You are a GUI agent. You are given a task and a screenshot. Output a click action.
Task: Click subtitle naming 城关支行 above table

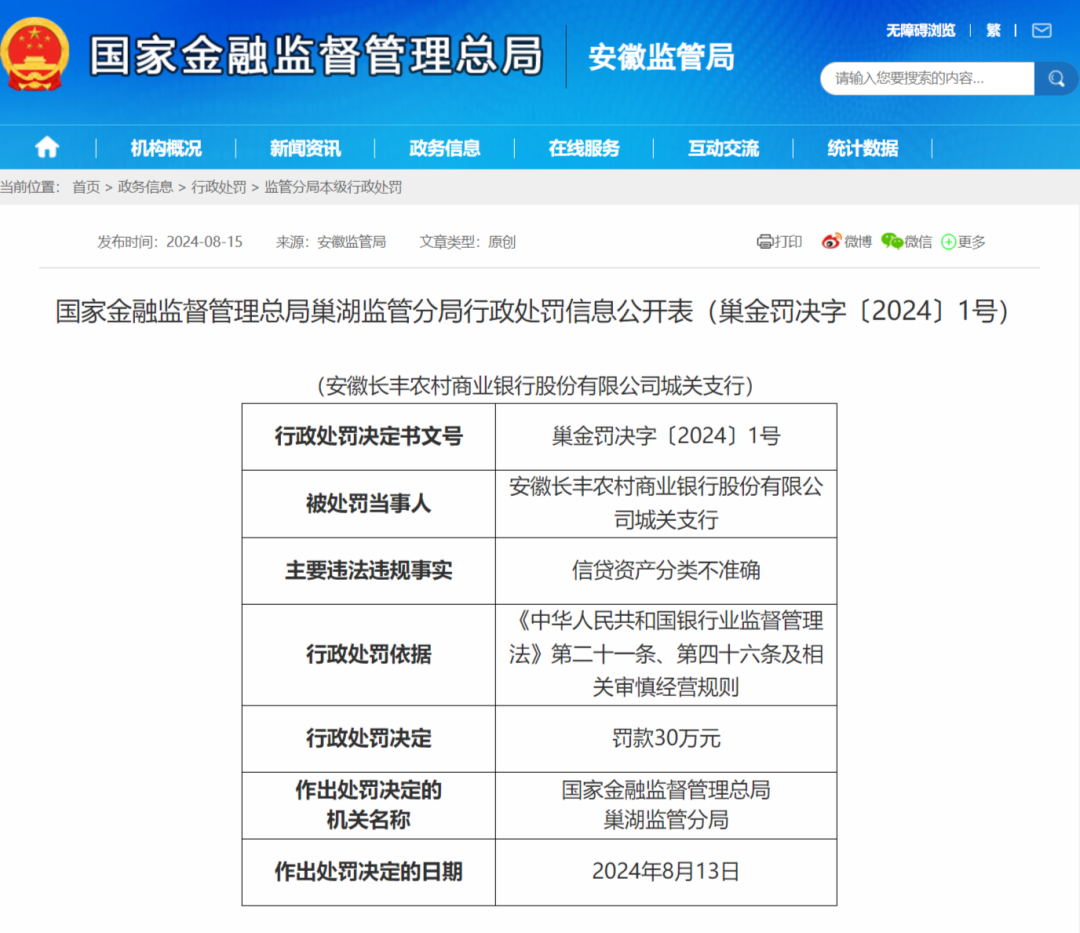click(535, 386)
